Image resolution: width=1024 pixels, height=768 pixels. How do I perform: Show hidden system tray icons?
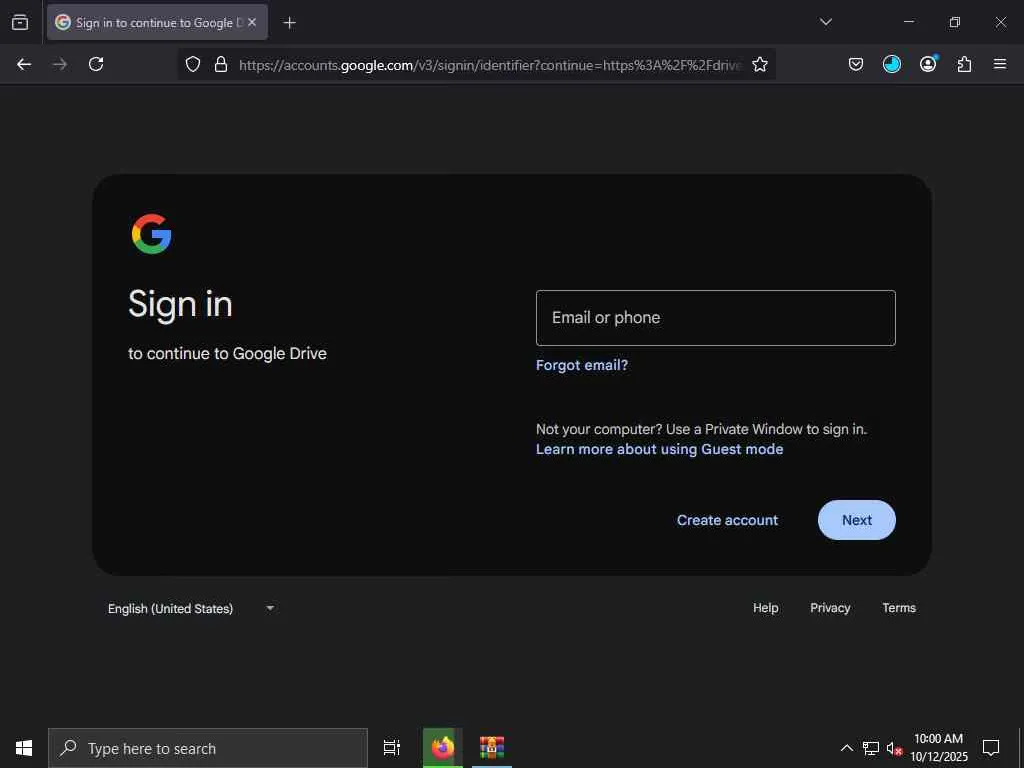pyautogui.click(x=846, y=748)
